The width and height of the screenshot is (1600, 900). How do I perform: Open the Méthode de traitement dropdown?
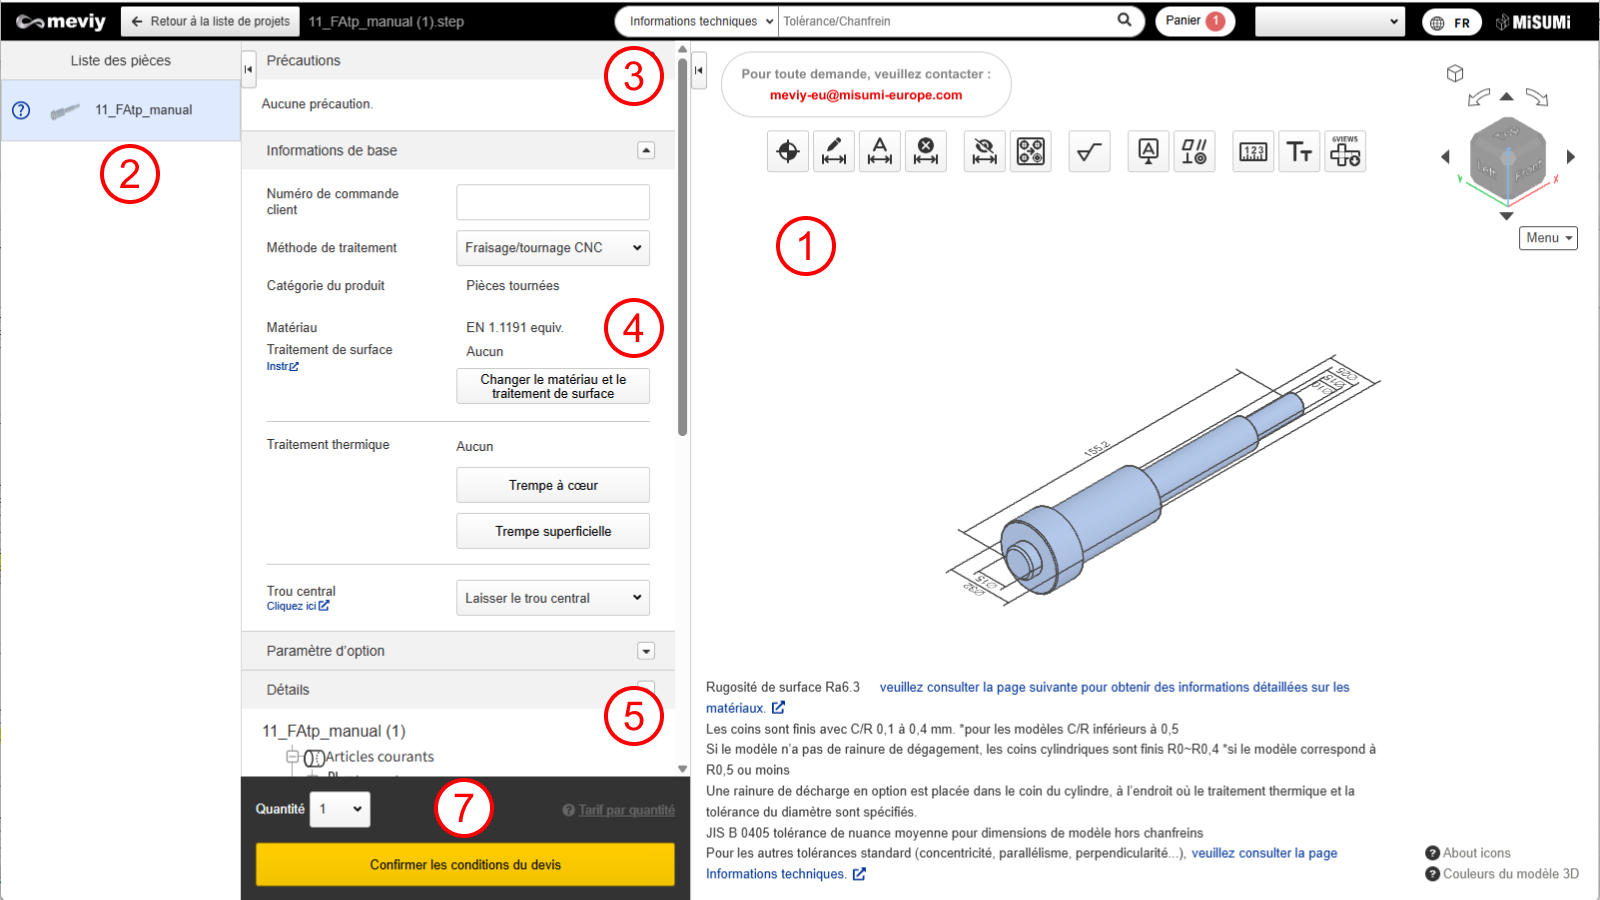click(552, 248)
